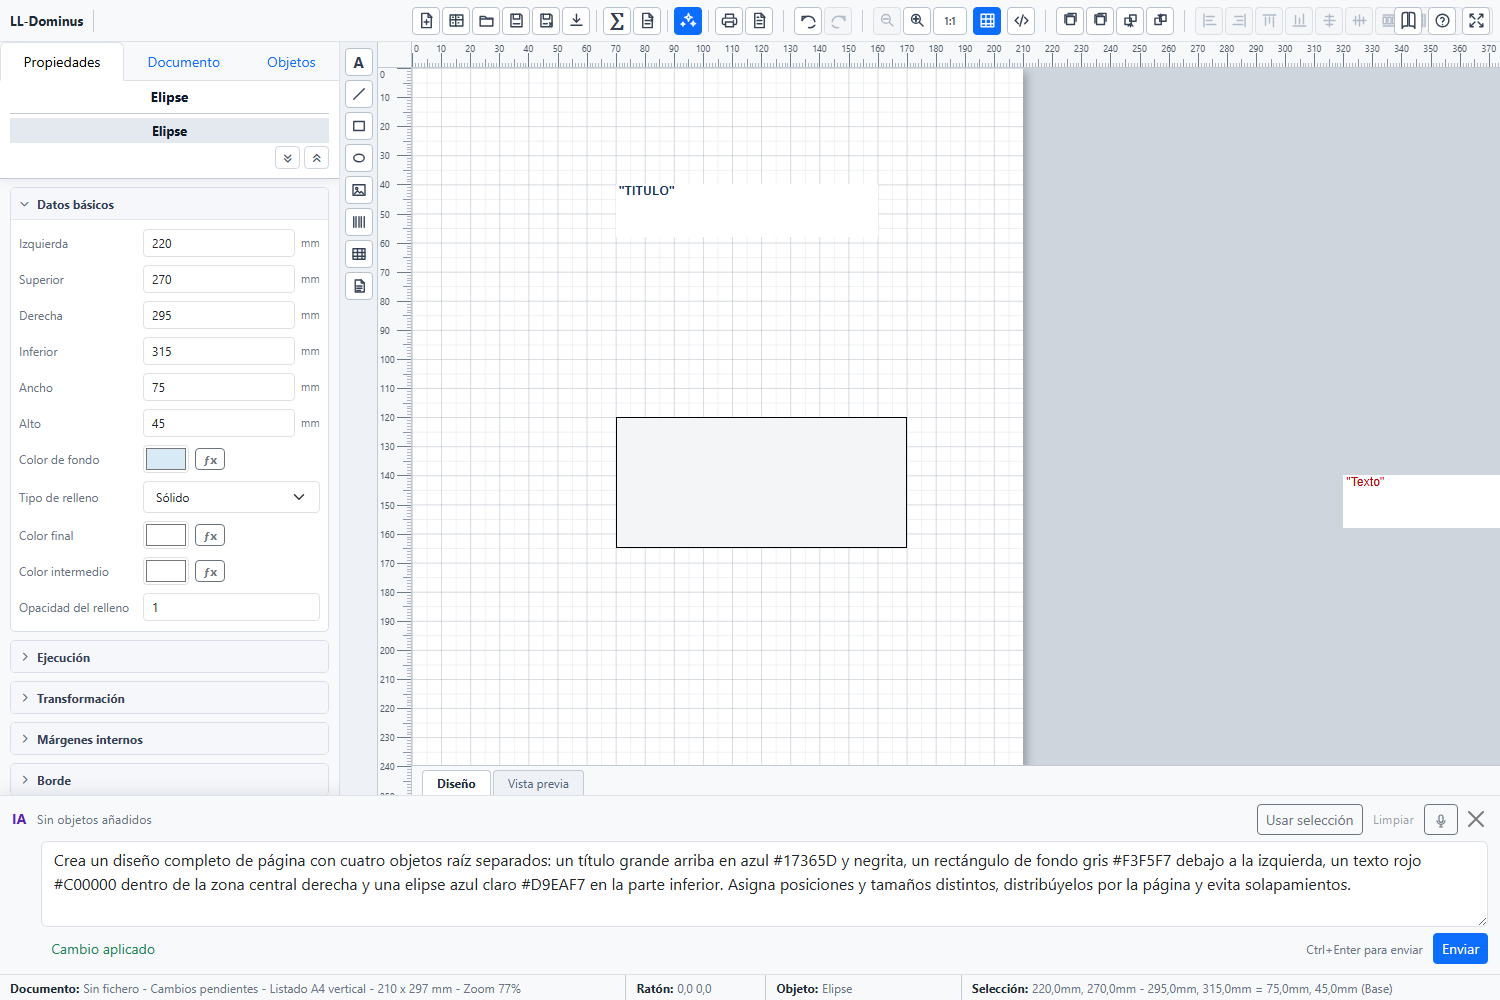The width and height of the screenshot is (1500, 1000).
Task: Click the double chevron up collapse-all button
Action: [316, 158]
